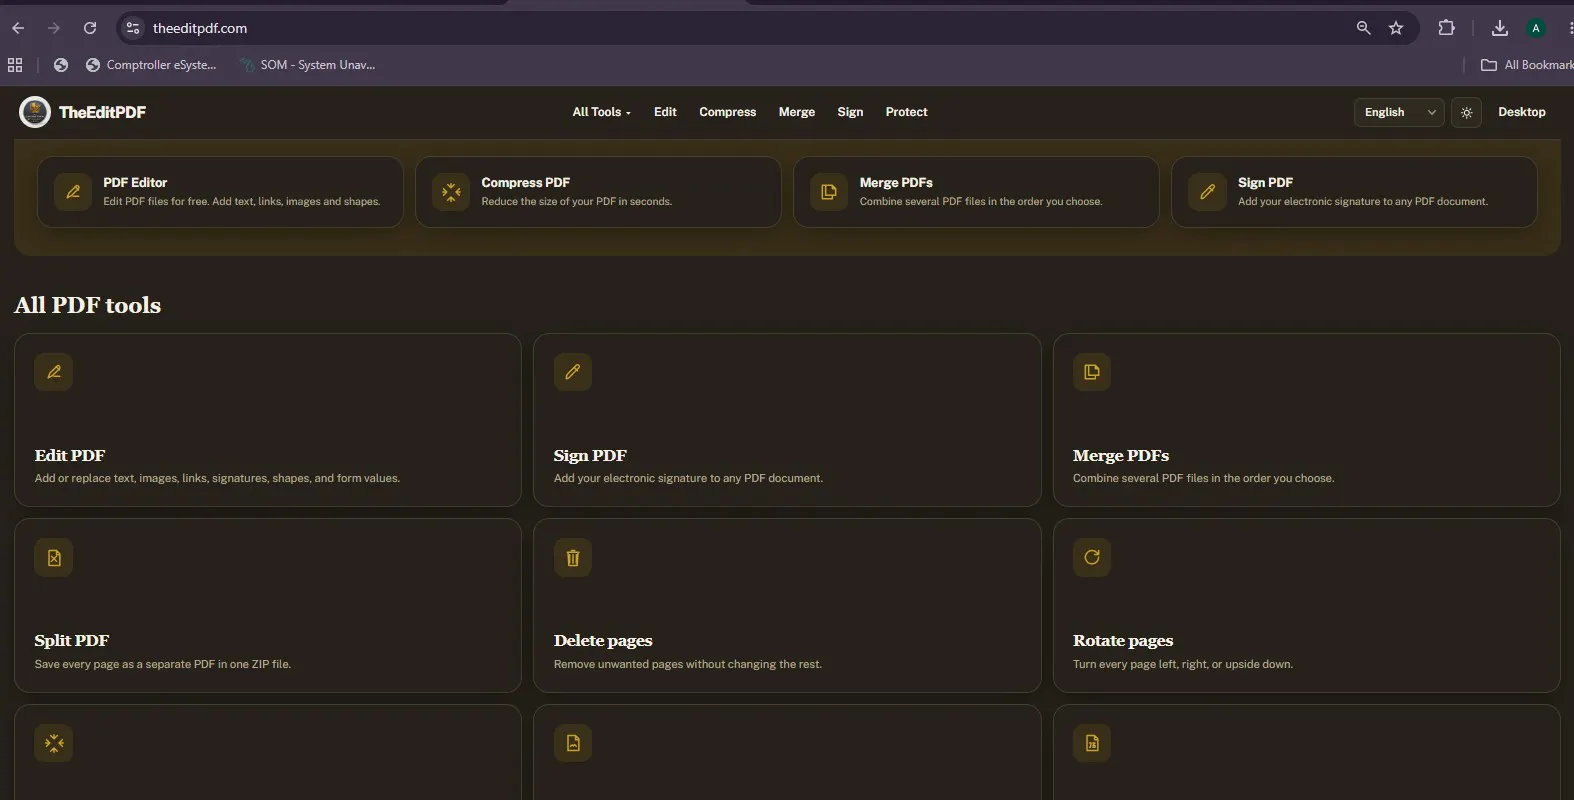Click the Merge PDFs card icon

click(1092, 372)
